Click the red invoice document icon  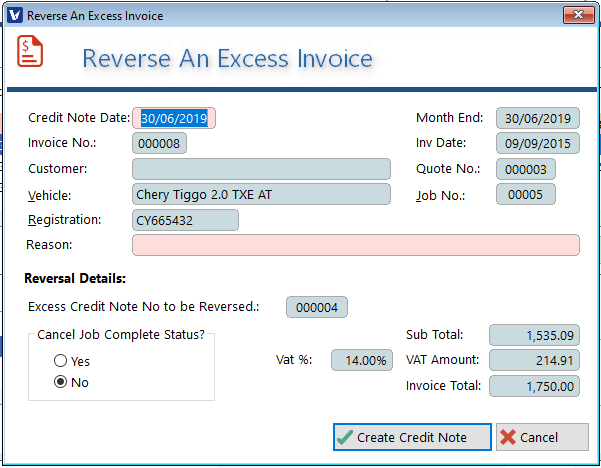pyautogui.click(x=30, y=51)
